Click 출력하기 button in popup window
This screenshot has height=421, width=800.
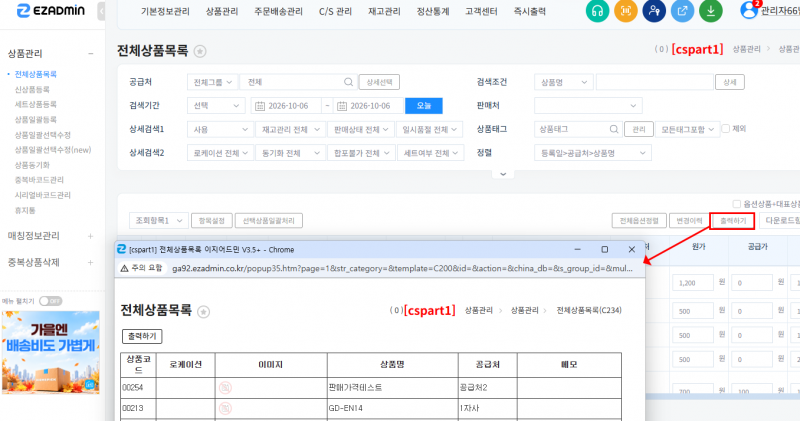point(142,336)
